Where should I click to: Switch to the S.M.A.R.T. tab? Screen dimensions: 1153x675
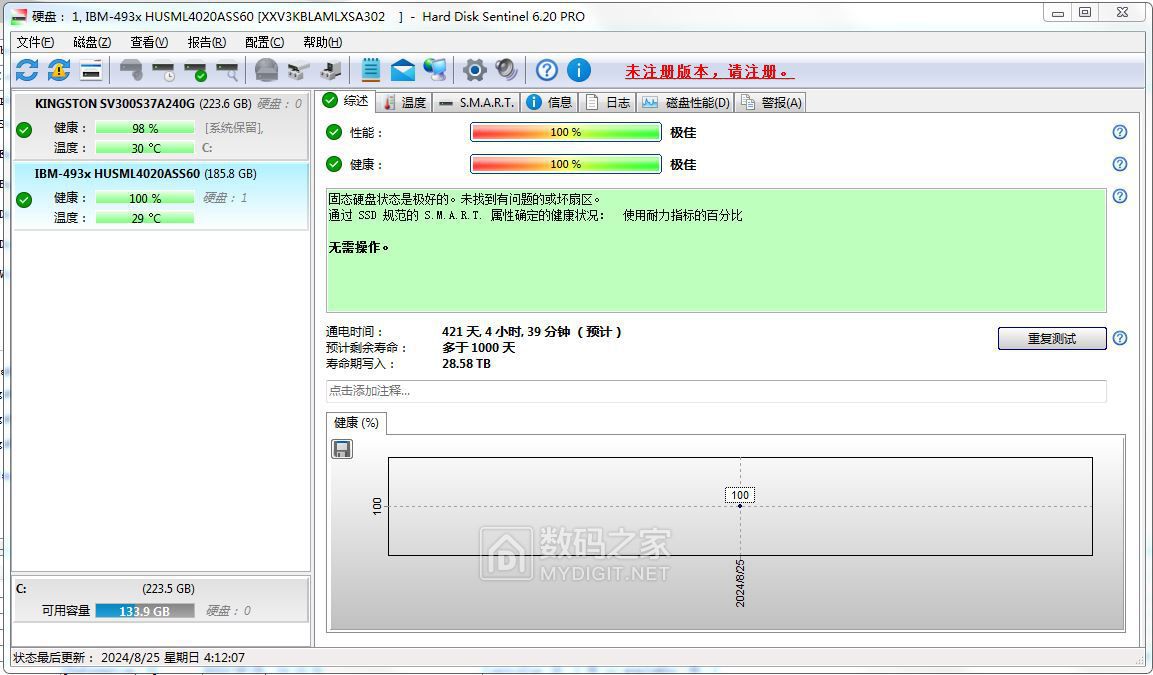[477, 102]
